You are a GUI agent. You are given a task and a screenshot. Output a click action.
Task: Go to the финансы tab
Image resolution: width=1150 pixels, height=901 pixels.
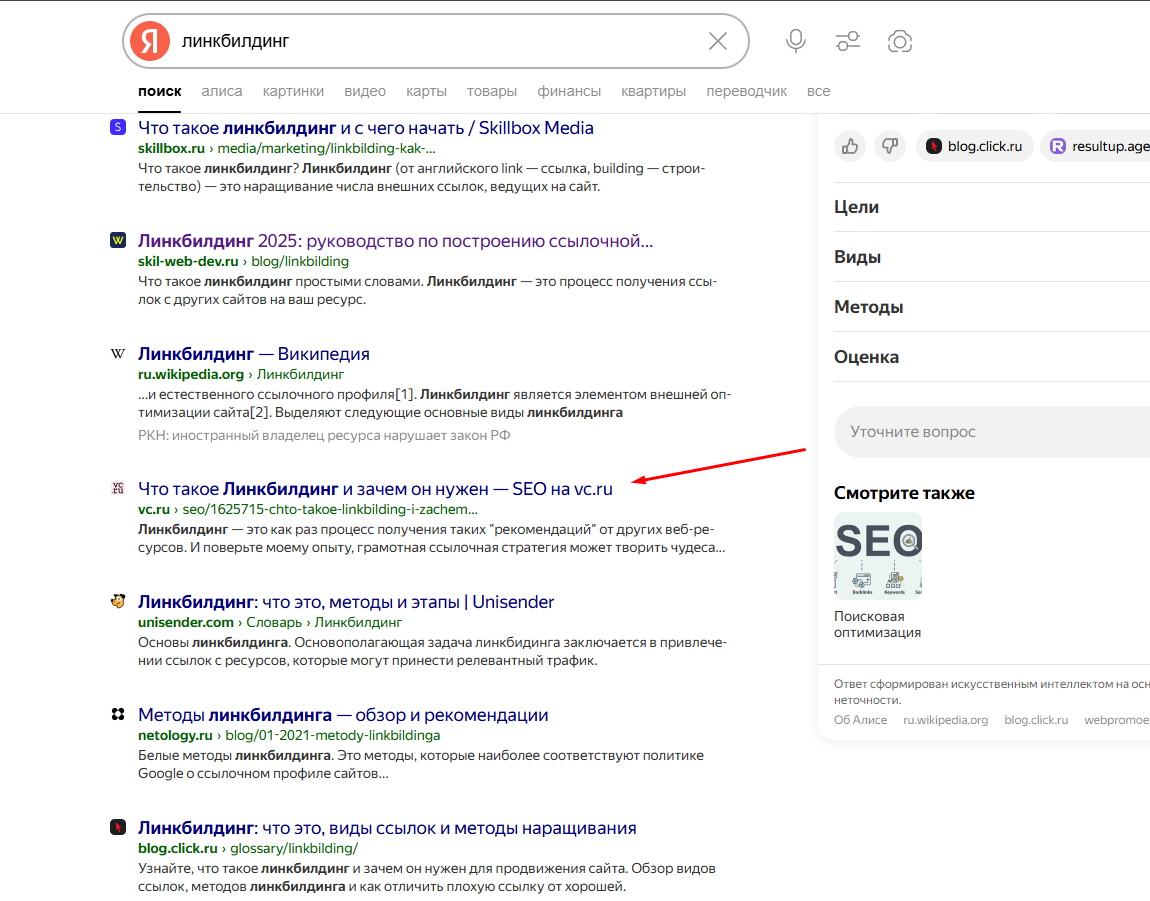(568, 92)
